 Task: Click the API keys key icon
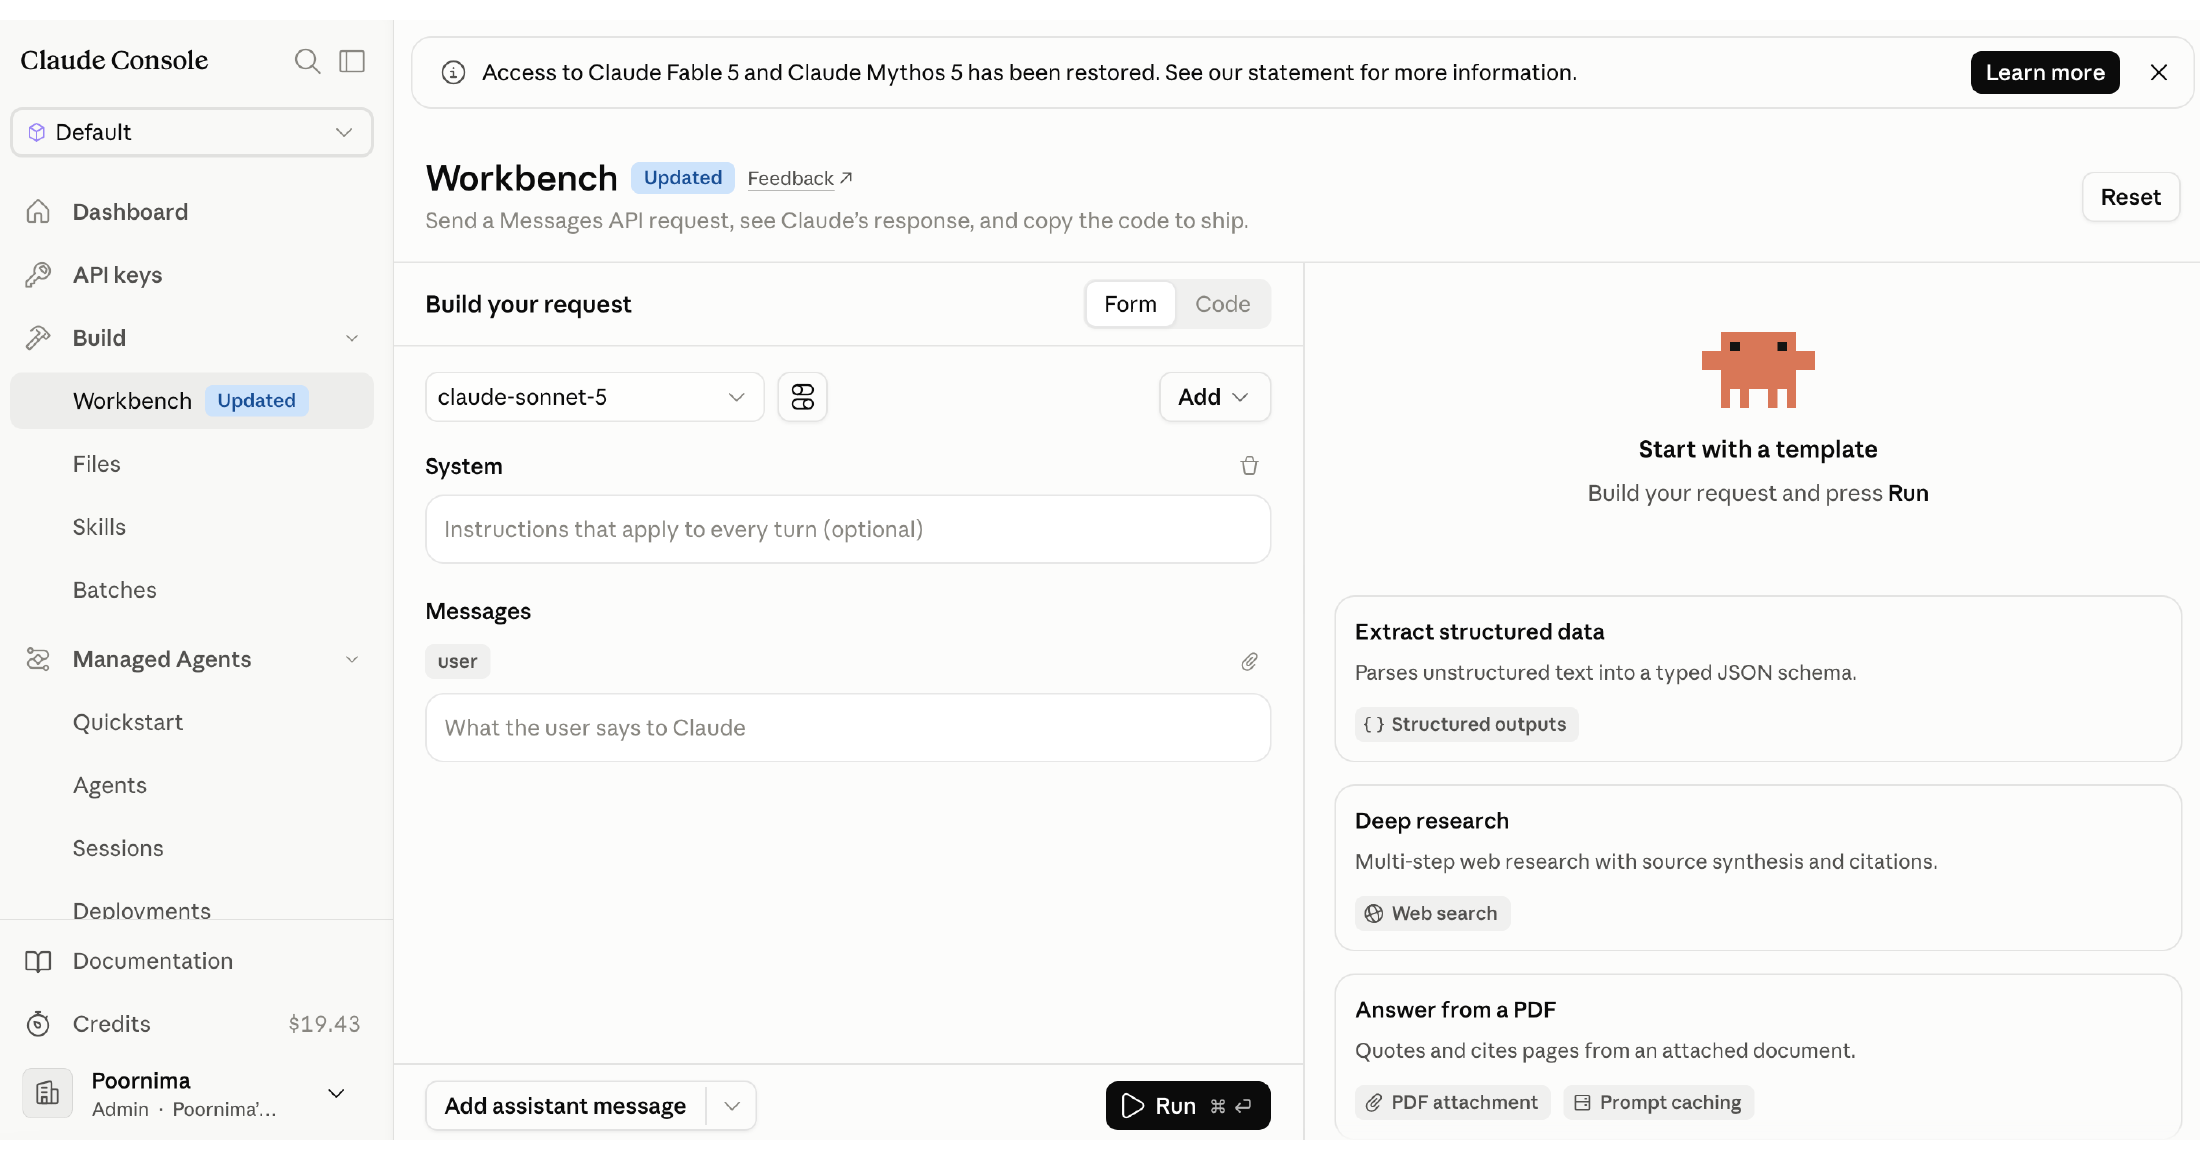pos(38,275)
